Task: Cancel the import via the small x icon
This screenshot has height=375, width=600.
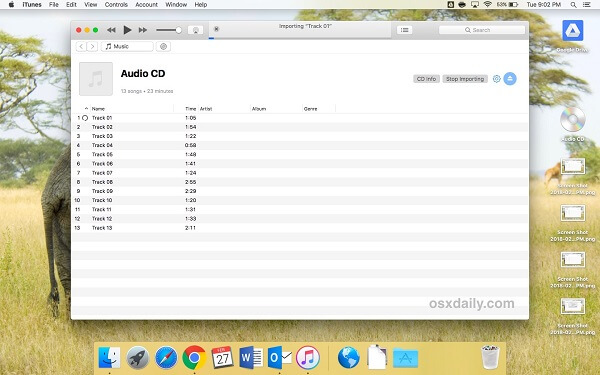Action: (x=216, y=29)
